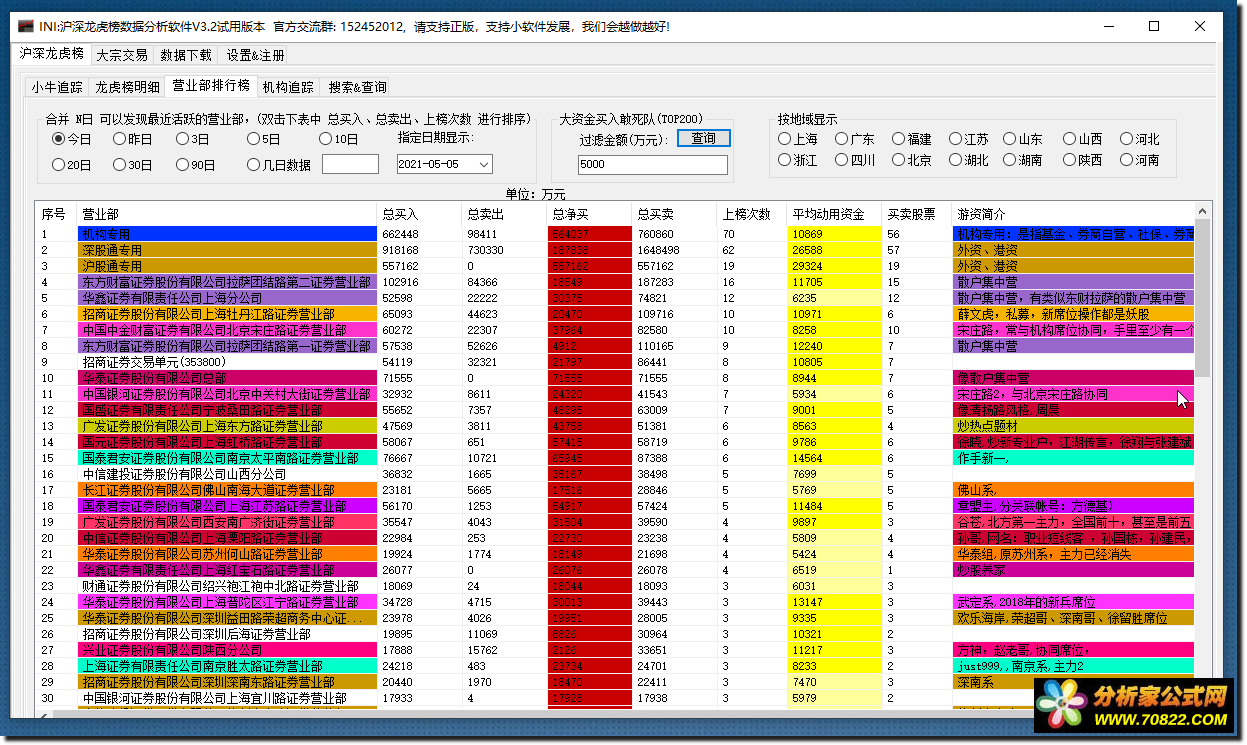Click the scroll-up arrow of the table
Viewport: 1247px width, 745px height.
point(1203,211)
